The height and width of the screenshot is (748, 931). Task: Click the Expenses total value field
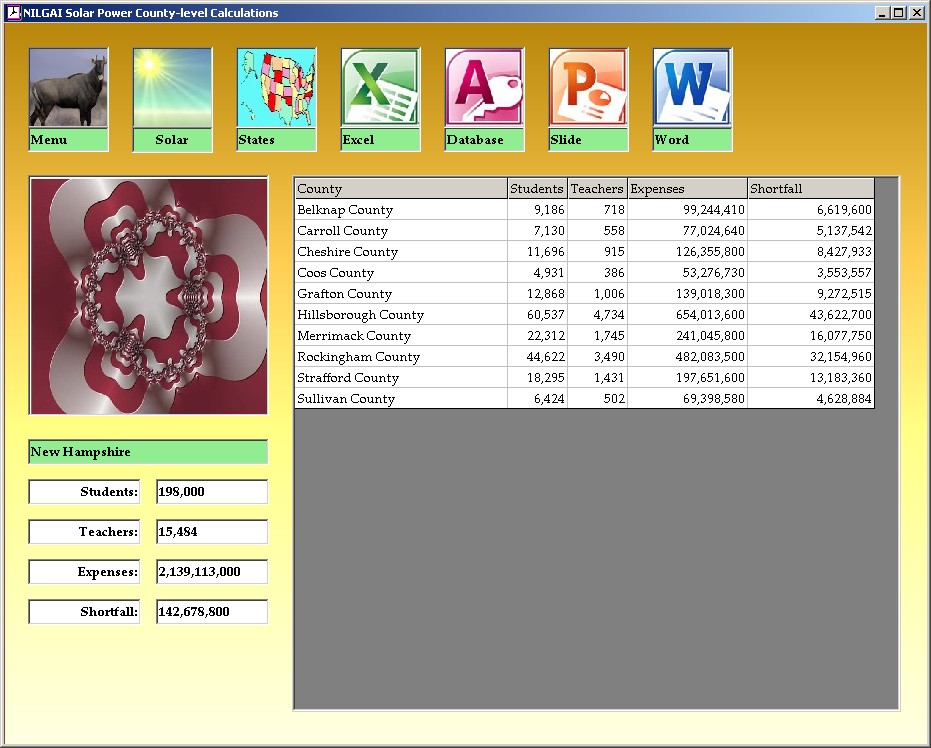click(x=212, y=572)
